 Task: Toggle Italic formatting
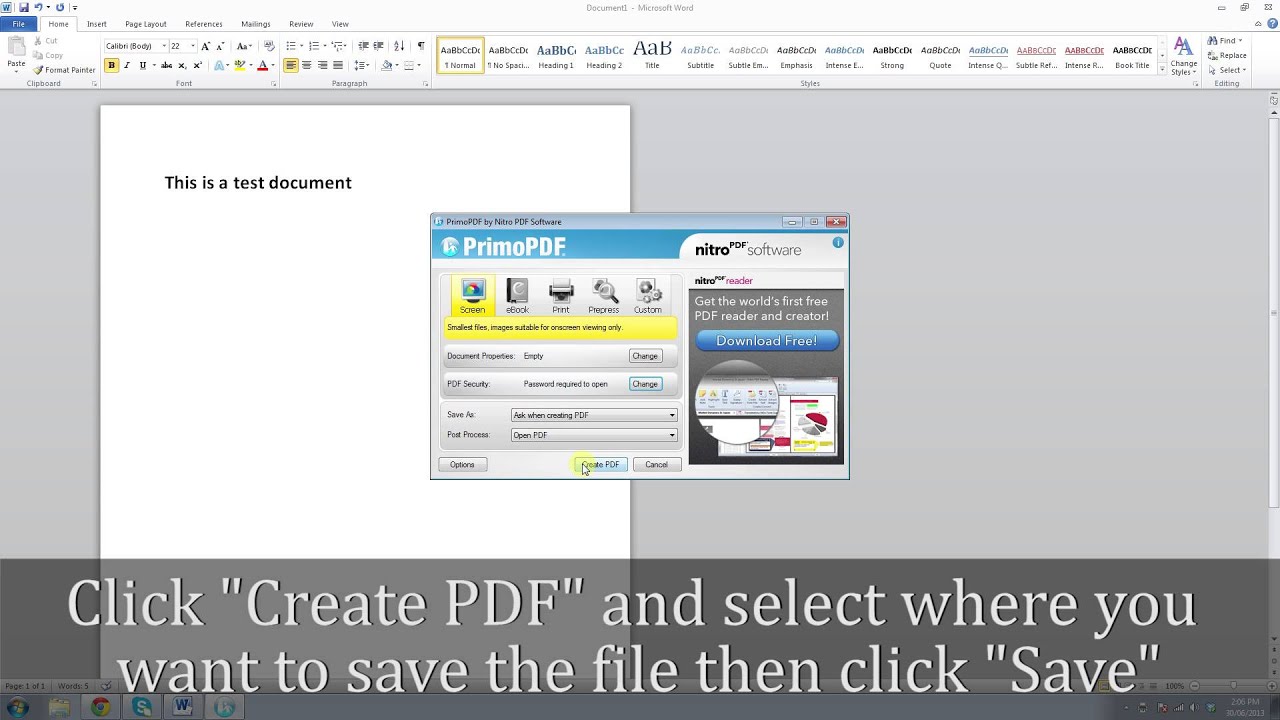pyautogui.click(x=127, y=65)
